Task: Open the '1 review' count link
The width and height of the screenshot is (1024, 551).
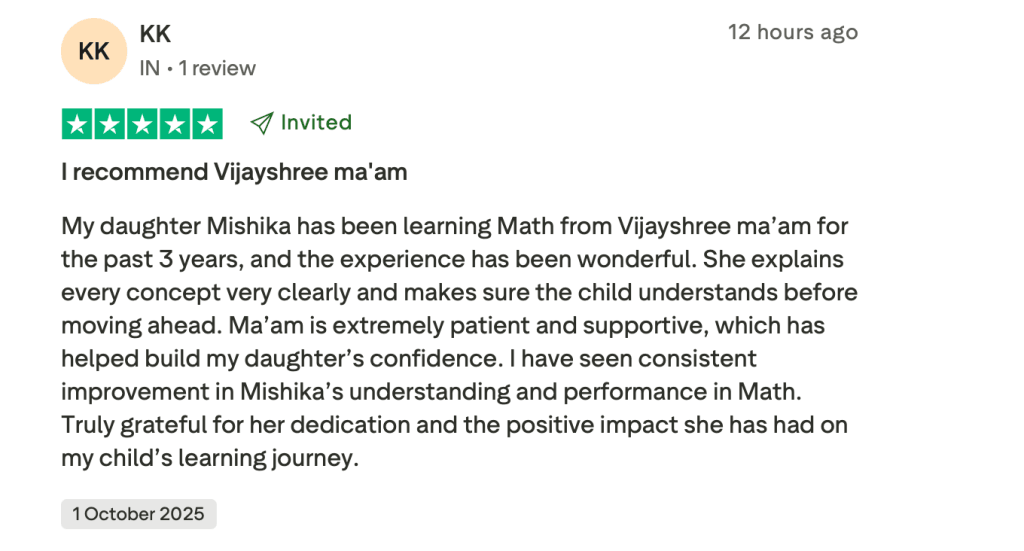Action: click(223, 68)
